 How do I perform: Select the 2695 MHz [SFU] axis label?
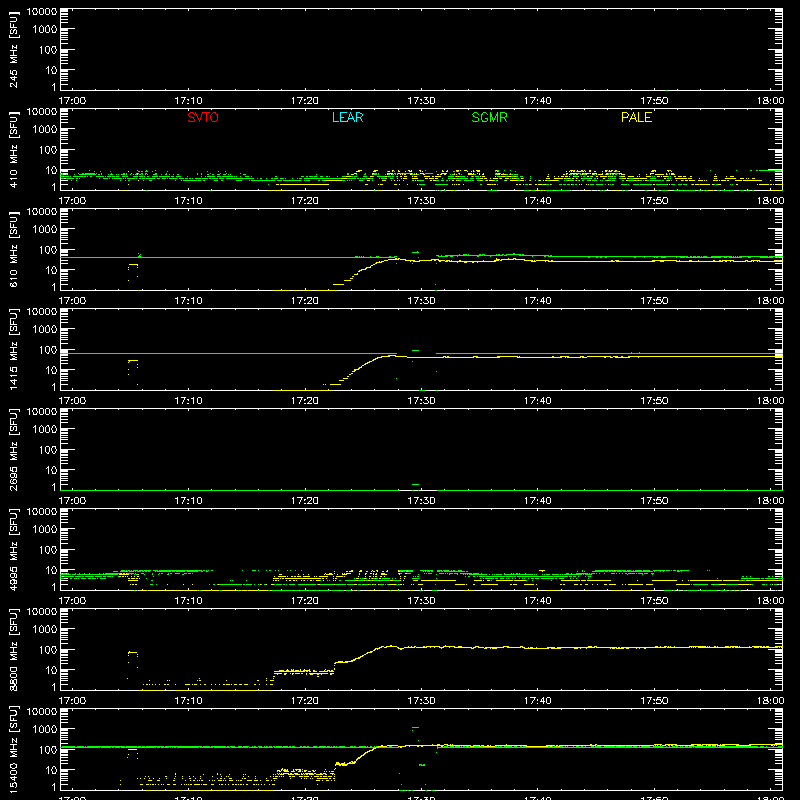[x=14, y=449]
